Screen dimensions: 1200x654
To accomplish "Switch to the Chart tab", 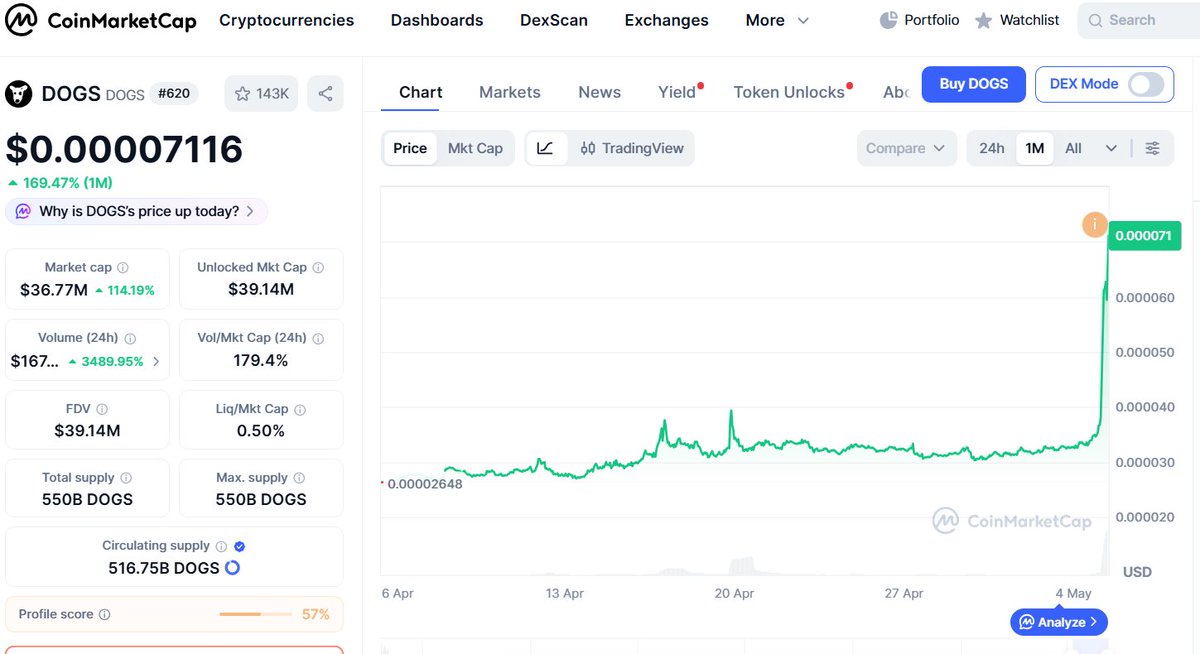I will pos(420,92).
